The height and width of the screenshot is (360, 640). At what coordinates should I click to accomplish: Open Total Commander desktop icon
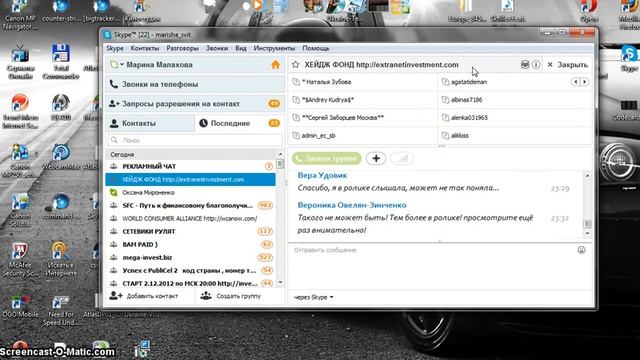pos(60,62)
